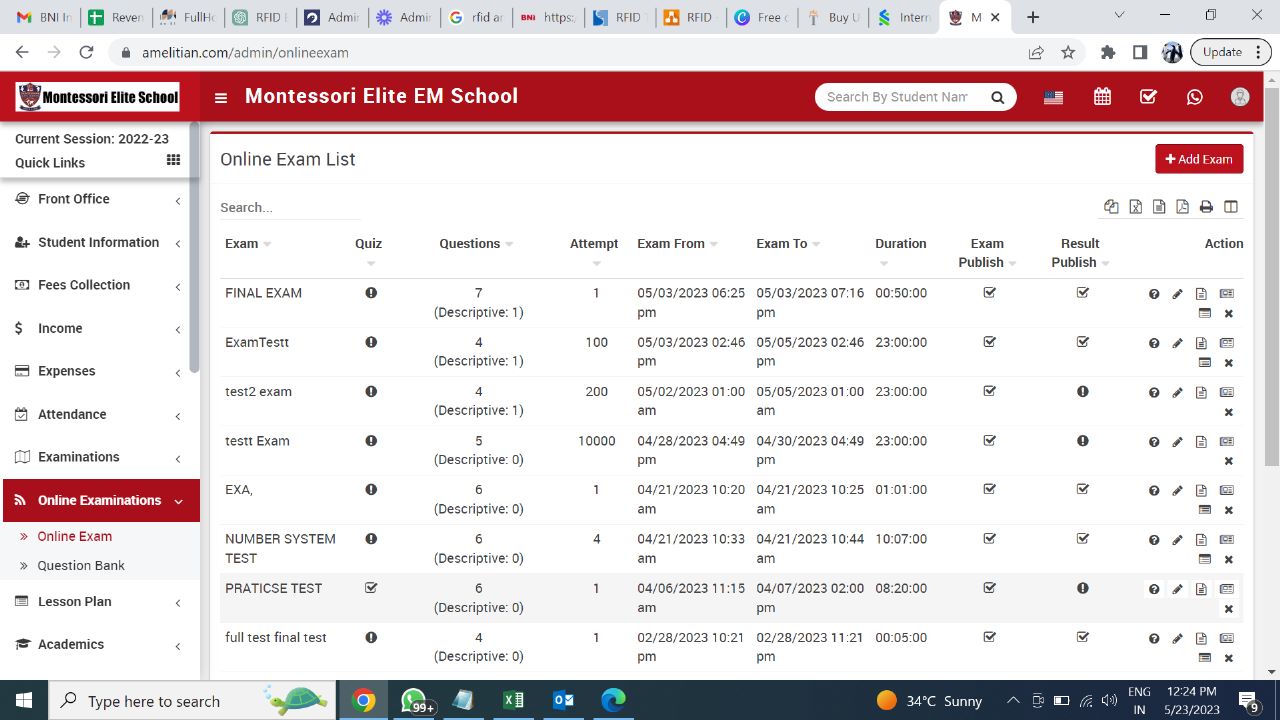1280x720 pixels.
Task: Print the exam list
Action: pyautogui.click(x=1206, y=207)
